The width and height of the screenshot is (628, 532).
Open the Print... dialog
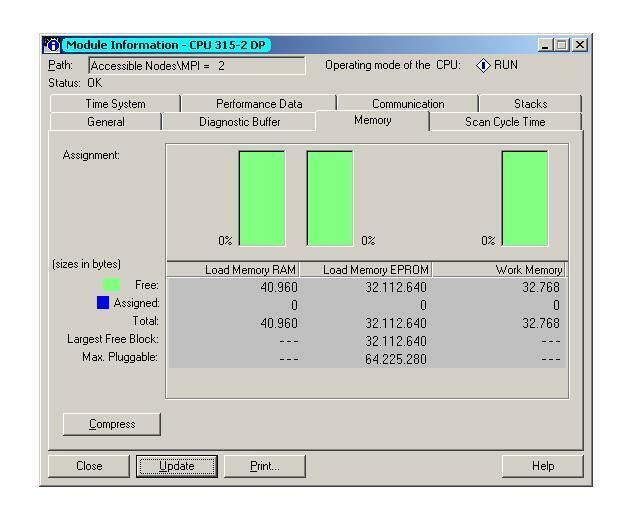(x=265, y=466)
